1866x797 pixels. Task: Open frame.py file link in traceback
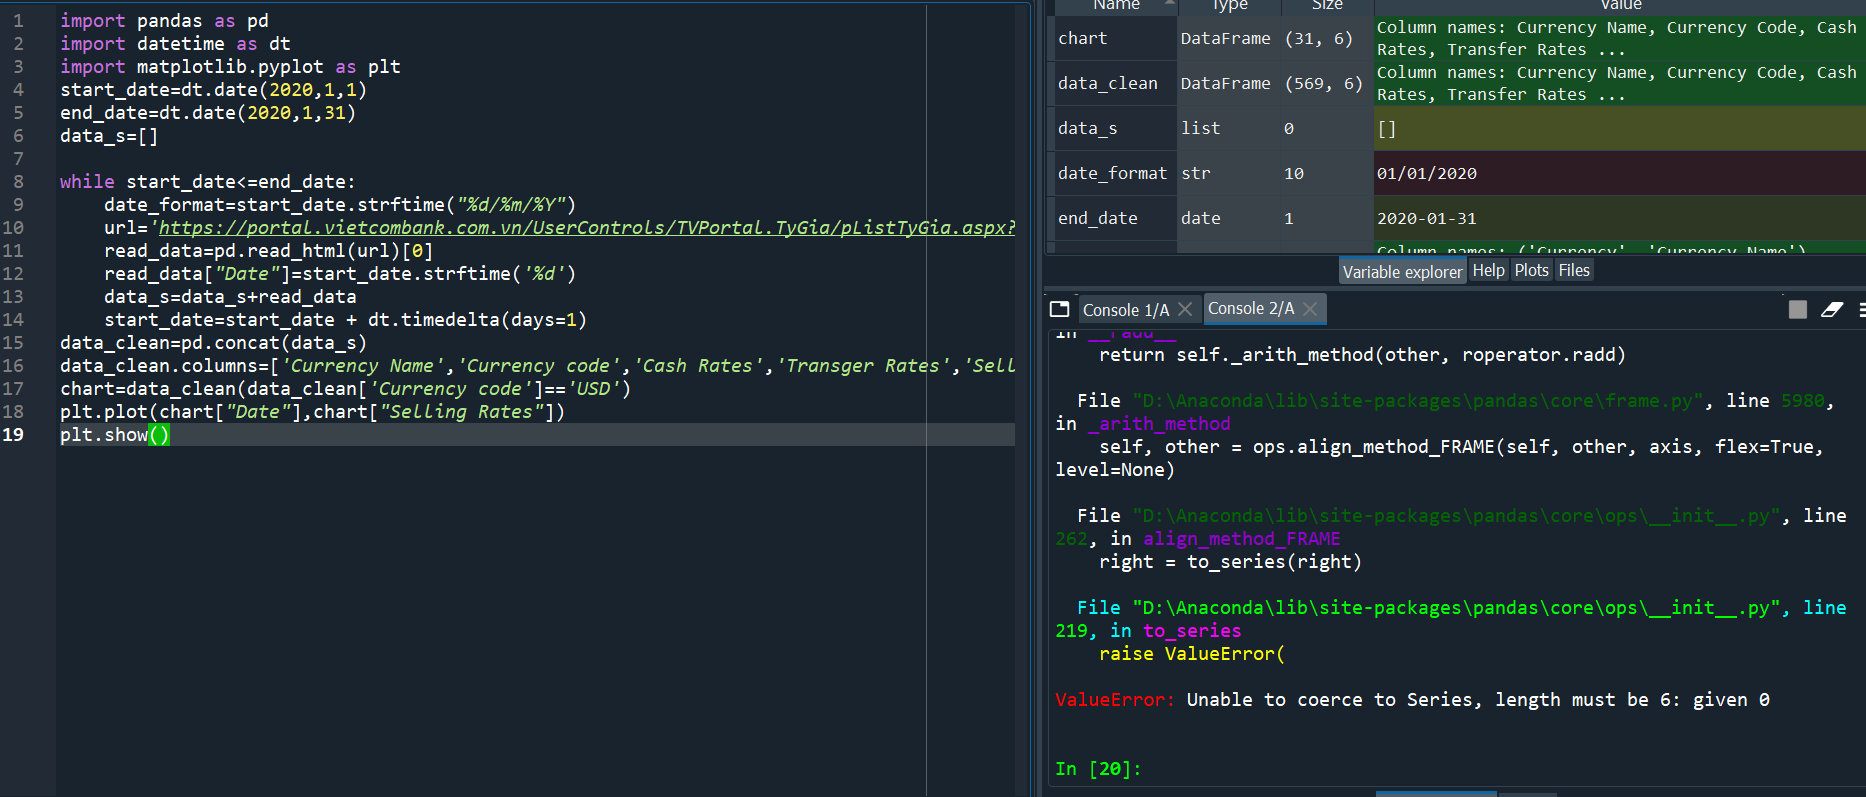(x=1418, y=401)
